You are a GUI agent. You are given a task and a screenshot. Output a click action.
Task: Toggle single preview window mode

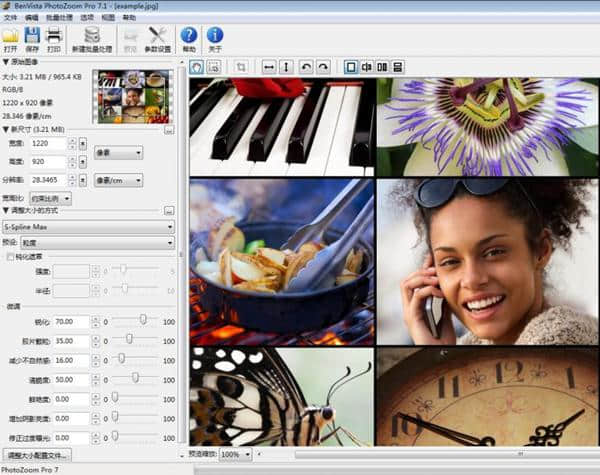[350, 67]
